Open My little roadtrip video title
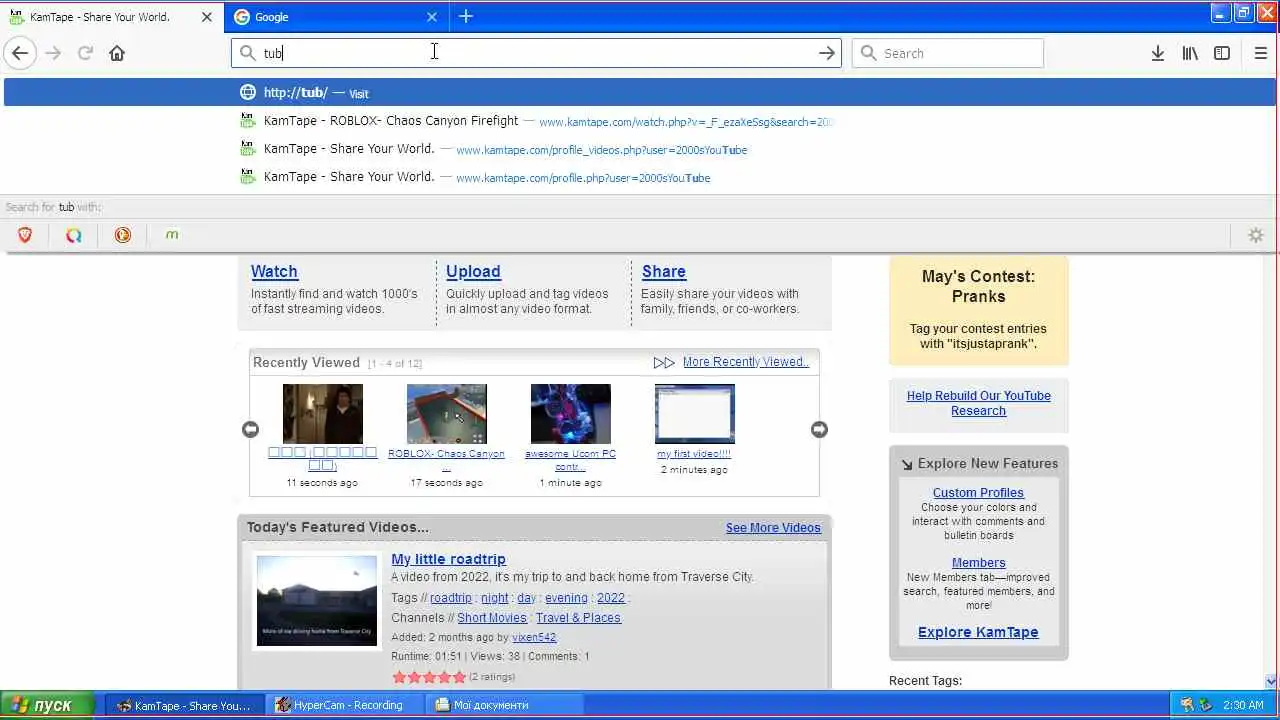Image resolution: width=1280 pixels, height=720 pixels. (448, 559)
